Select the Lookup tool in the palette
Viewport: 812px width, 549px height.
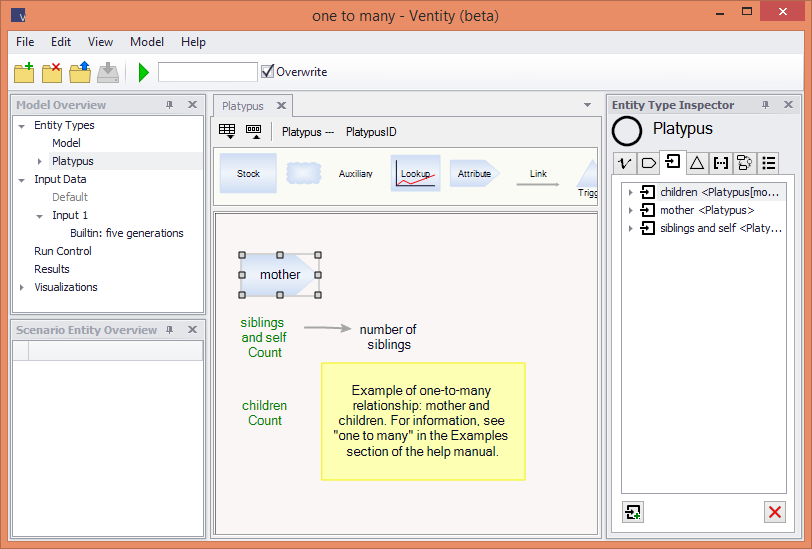tap(415, 174)
